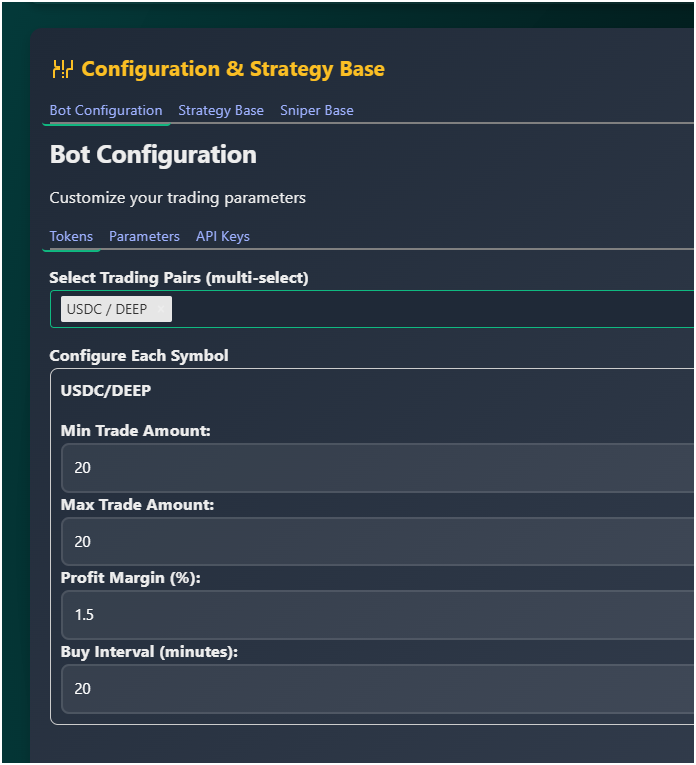Select the Tokens sub-tab

click(x=71, y=236)
